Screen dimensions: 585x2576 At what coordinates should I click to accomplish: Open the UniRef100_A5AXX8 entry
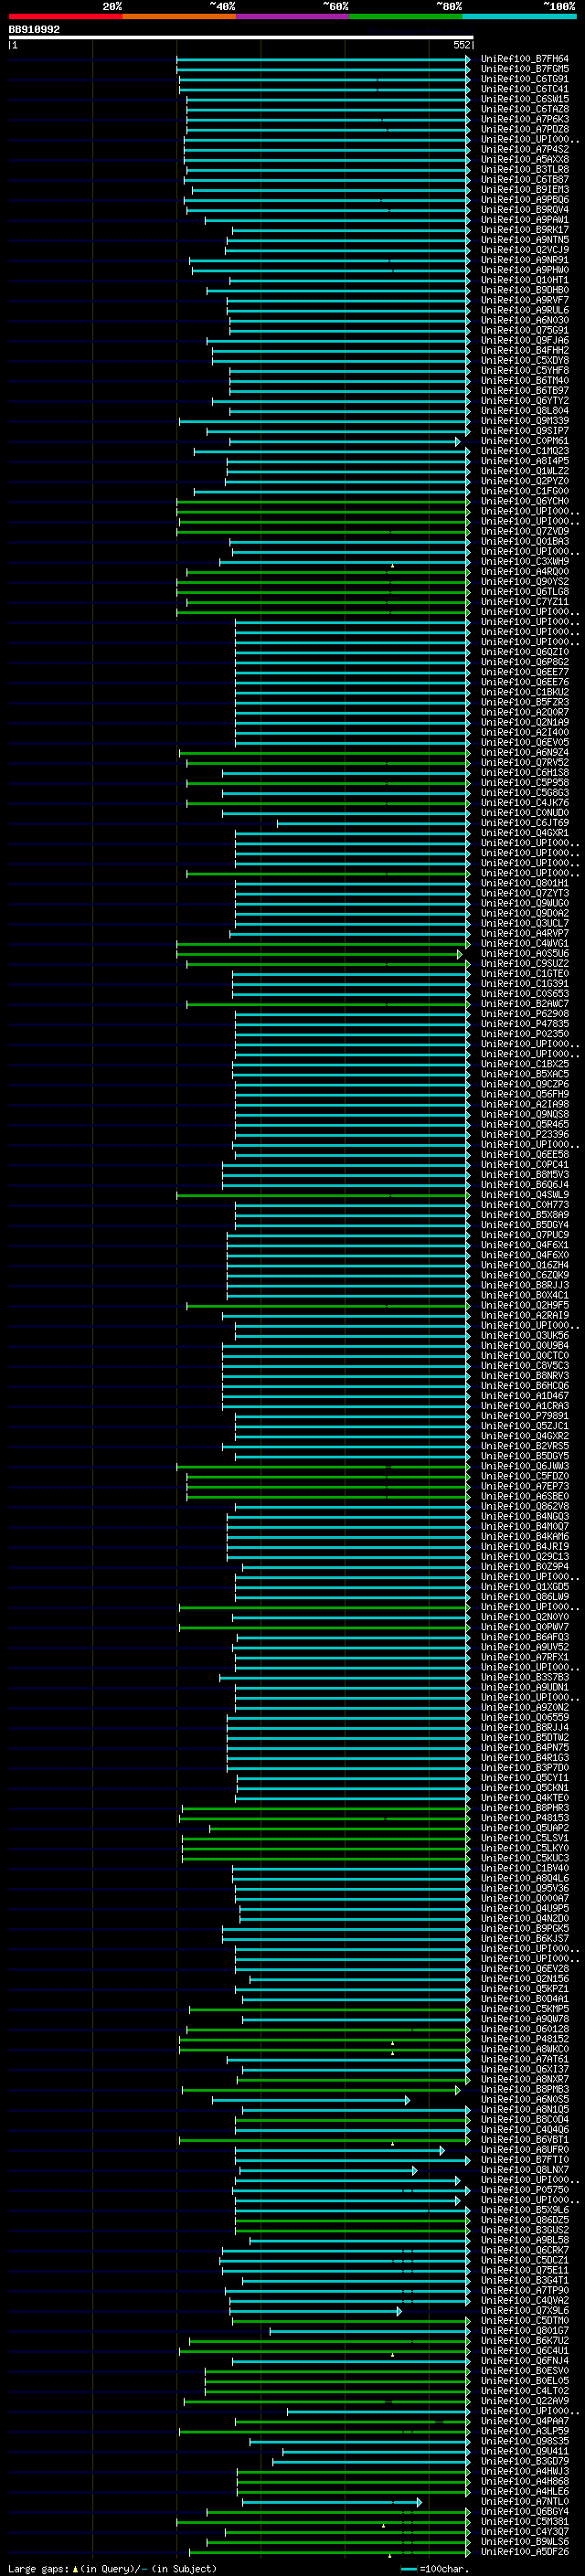[524, 159]
